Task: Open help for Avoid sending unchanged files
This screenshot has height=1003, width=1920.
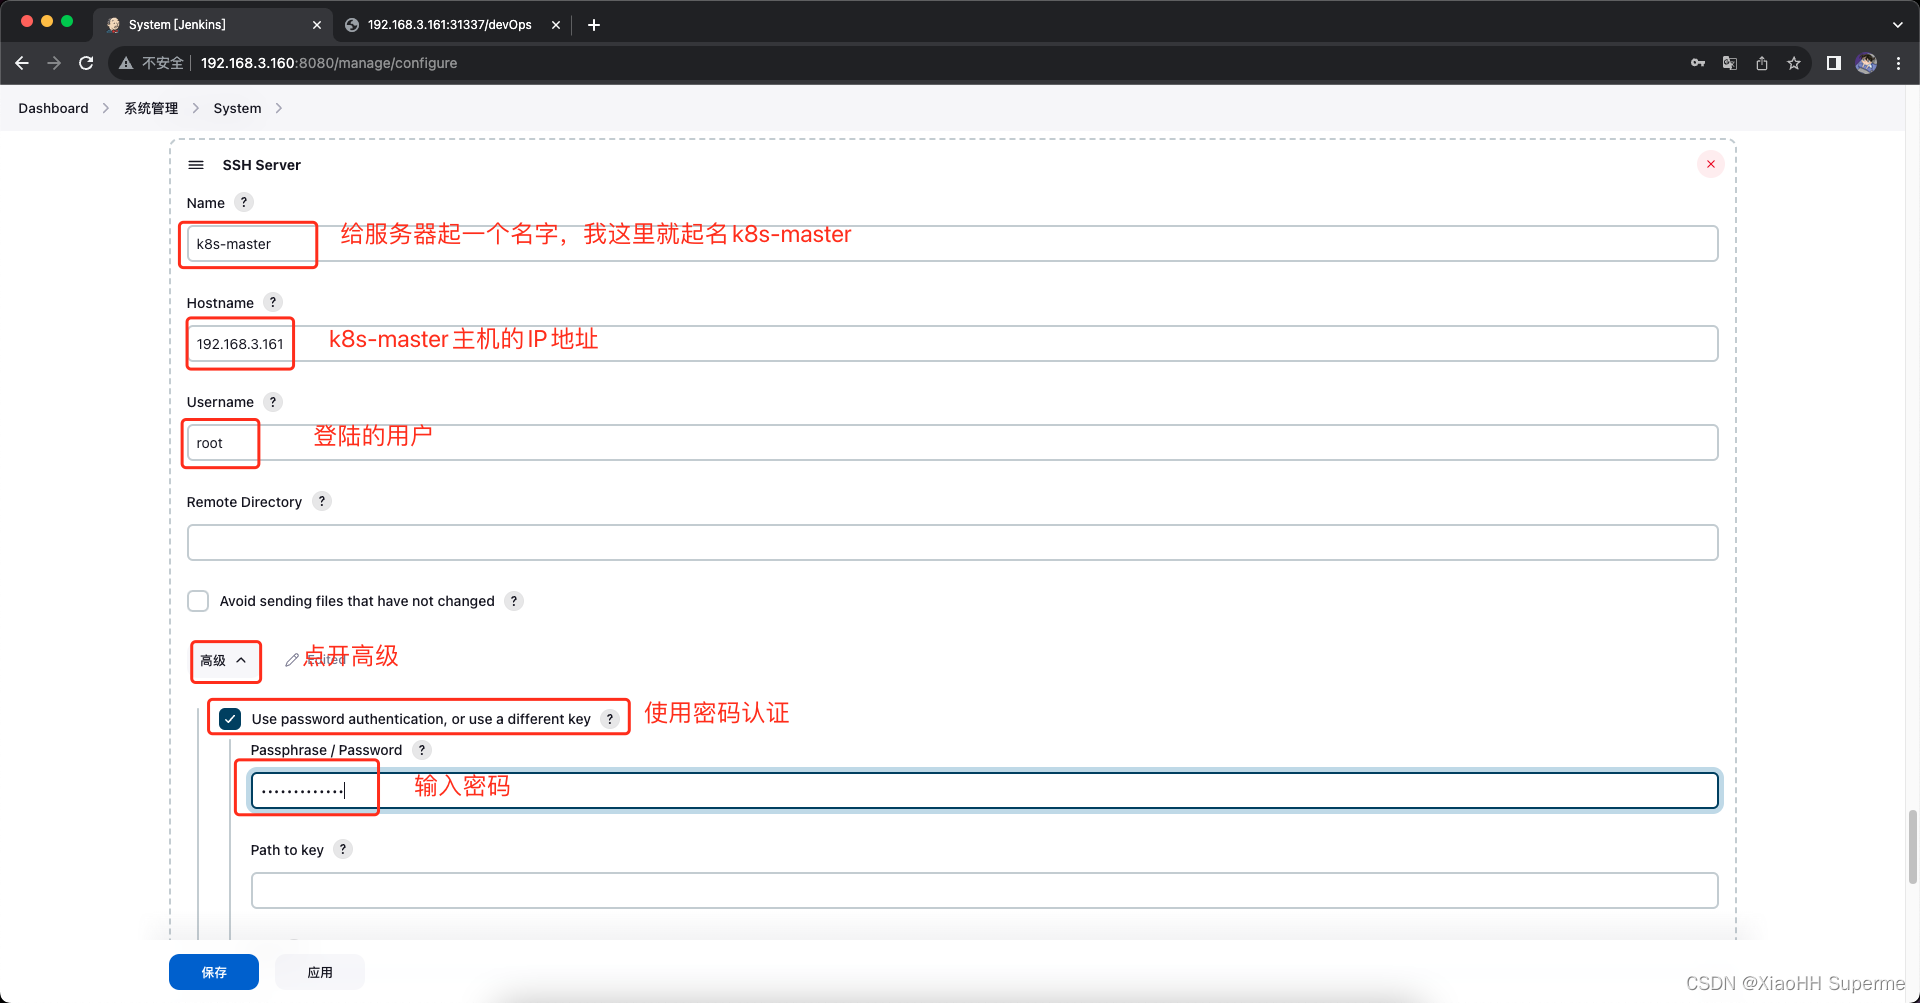Action: (x=514, y=601)
